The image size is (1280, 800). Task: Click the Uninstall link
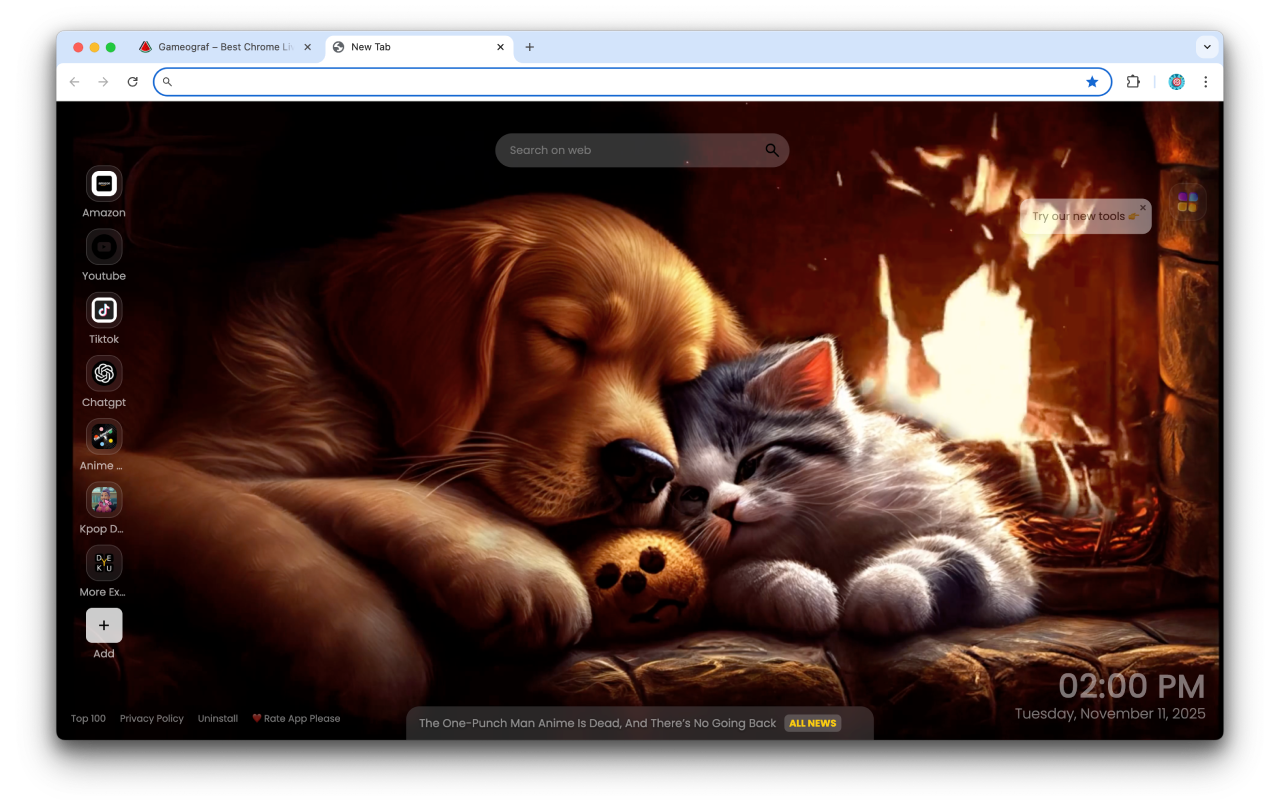218,719
